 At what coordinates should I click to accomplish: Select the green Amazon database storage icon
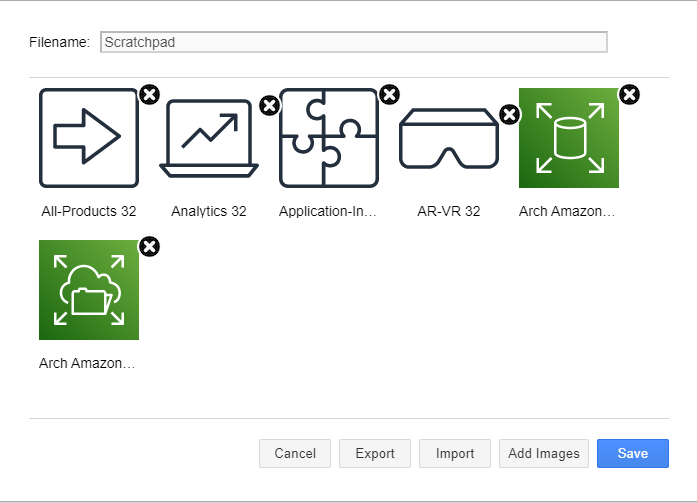(x=568, y=138)
